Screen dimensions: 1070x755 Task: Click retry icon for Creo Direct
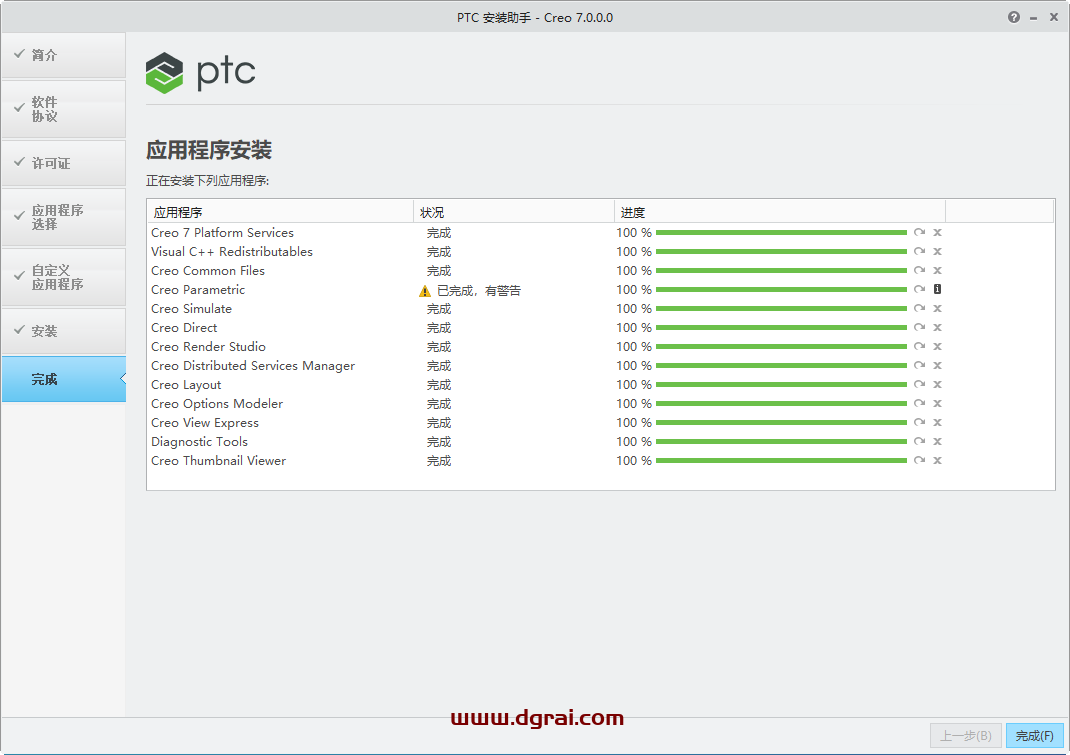pyautogui.click(x=919, y=328)
